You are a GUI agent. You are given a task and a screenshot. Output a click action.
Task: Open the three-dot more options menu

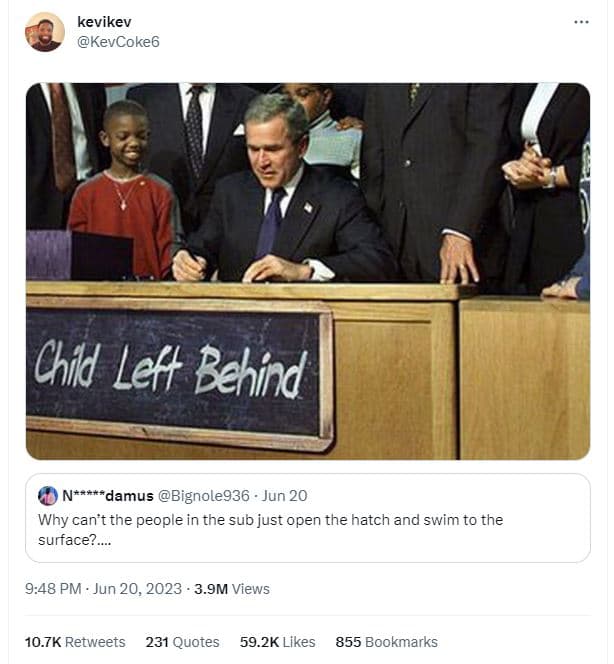(581, 23)
